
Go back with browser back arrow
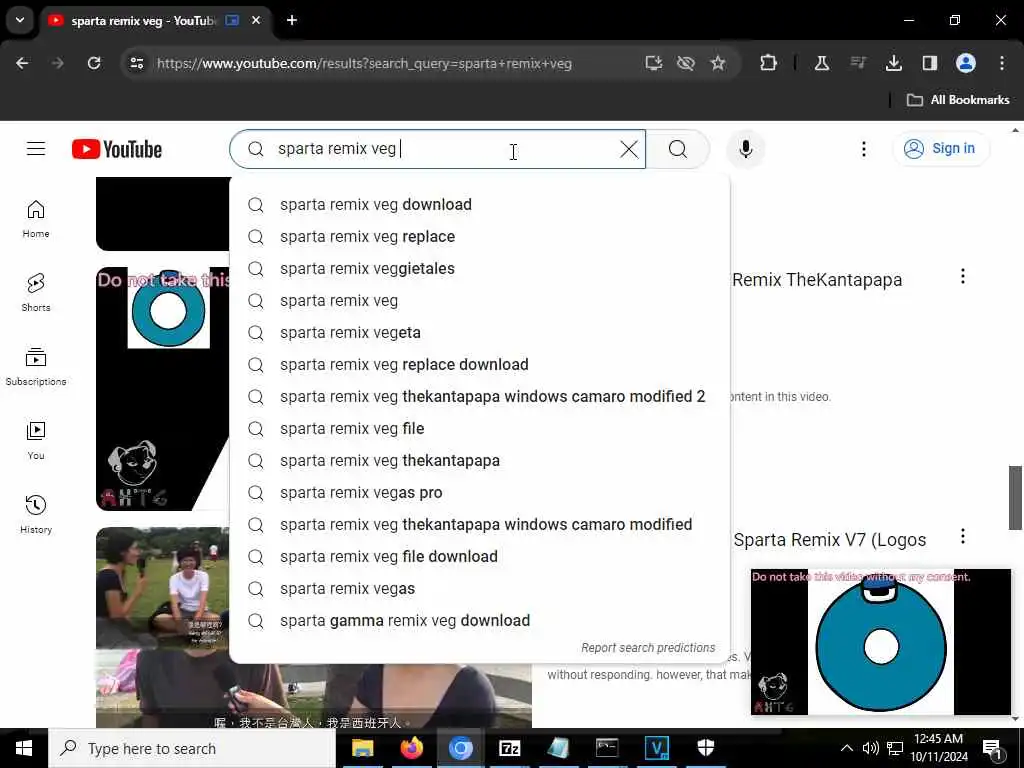22,63
